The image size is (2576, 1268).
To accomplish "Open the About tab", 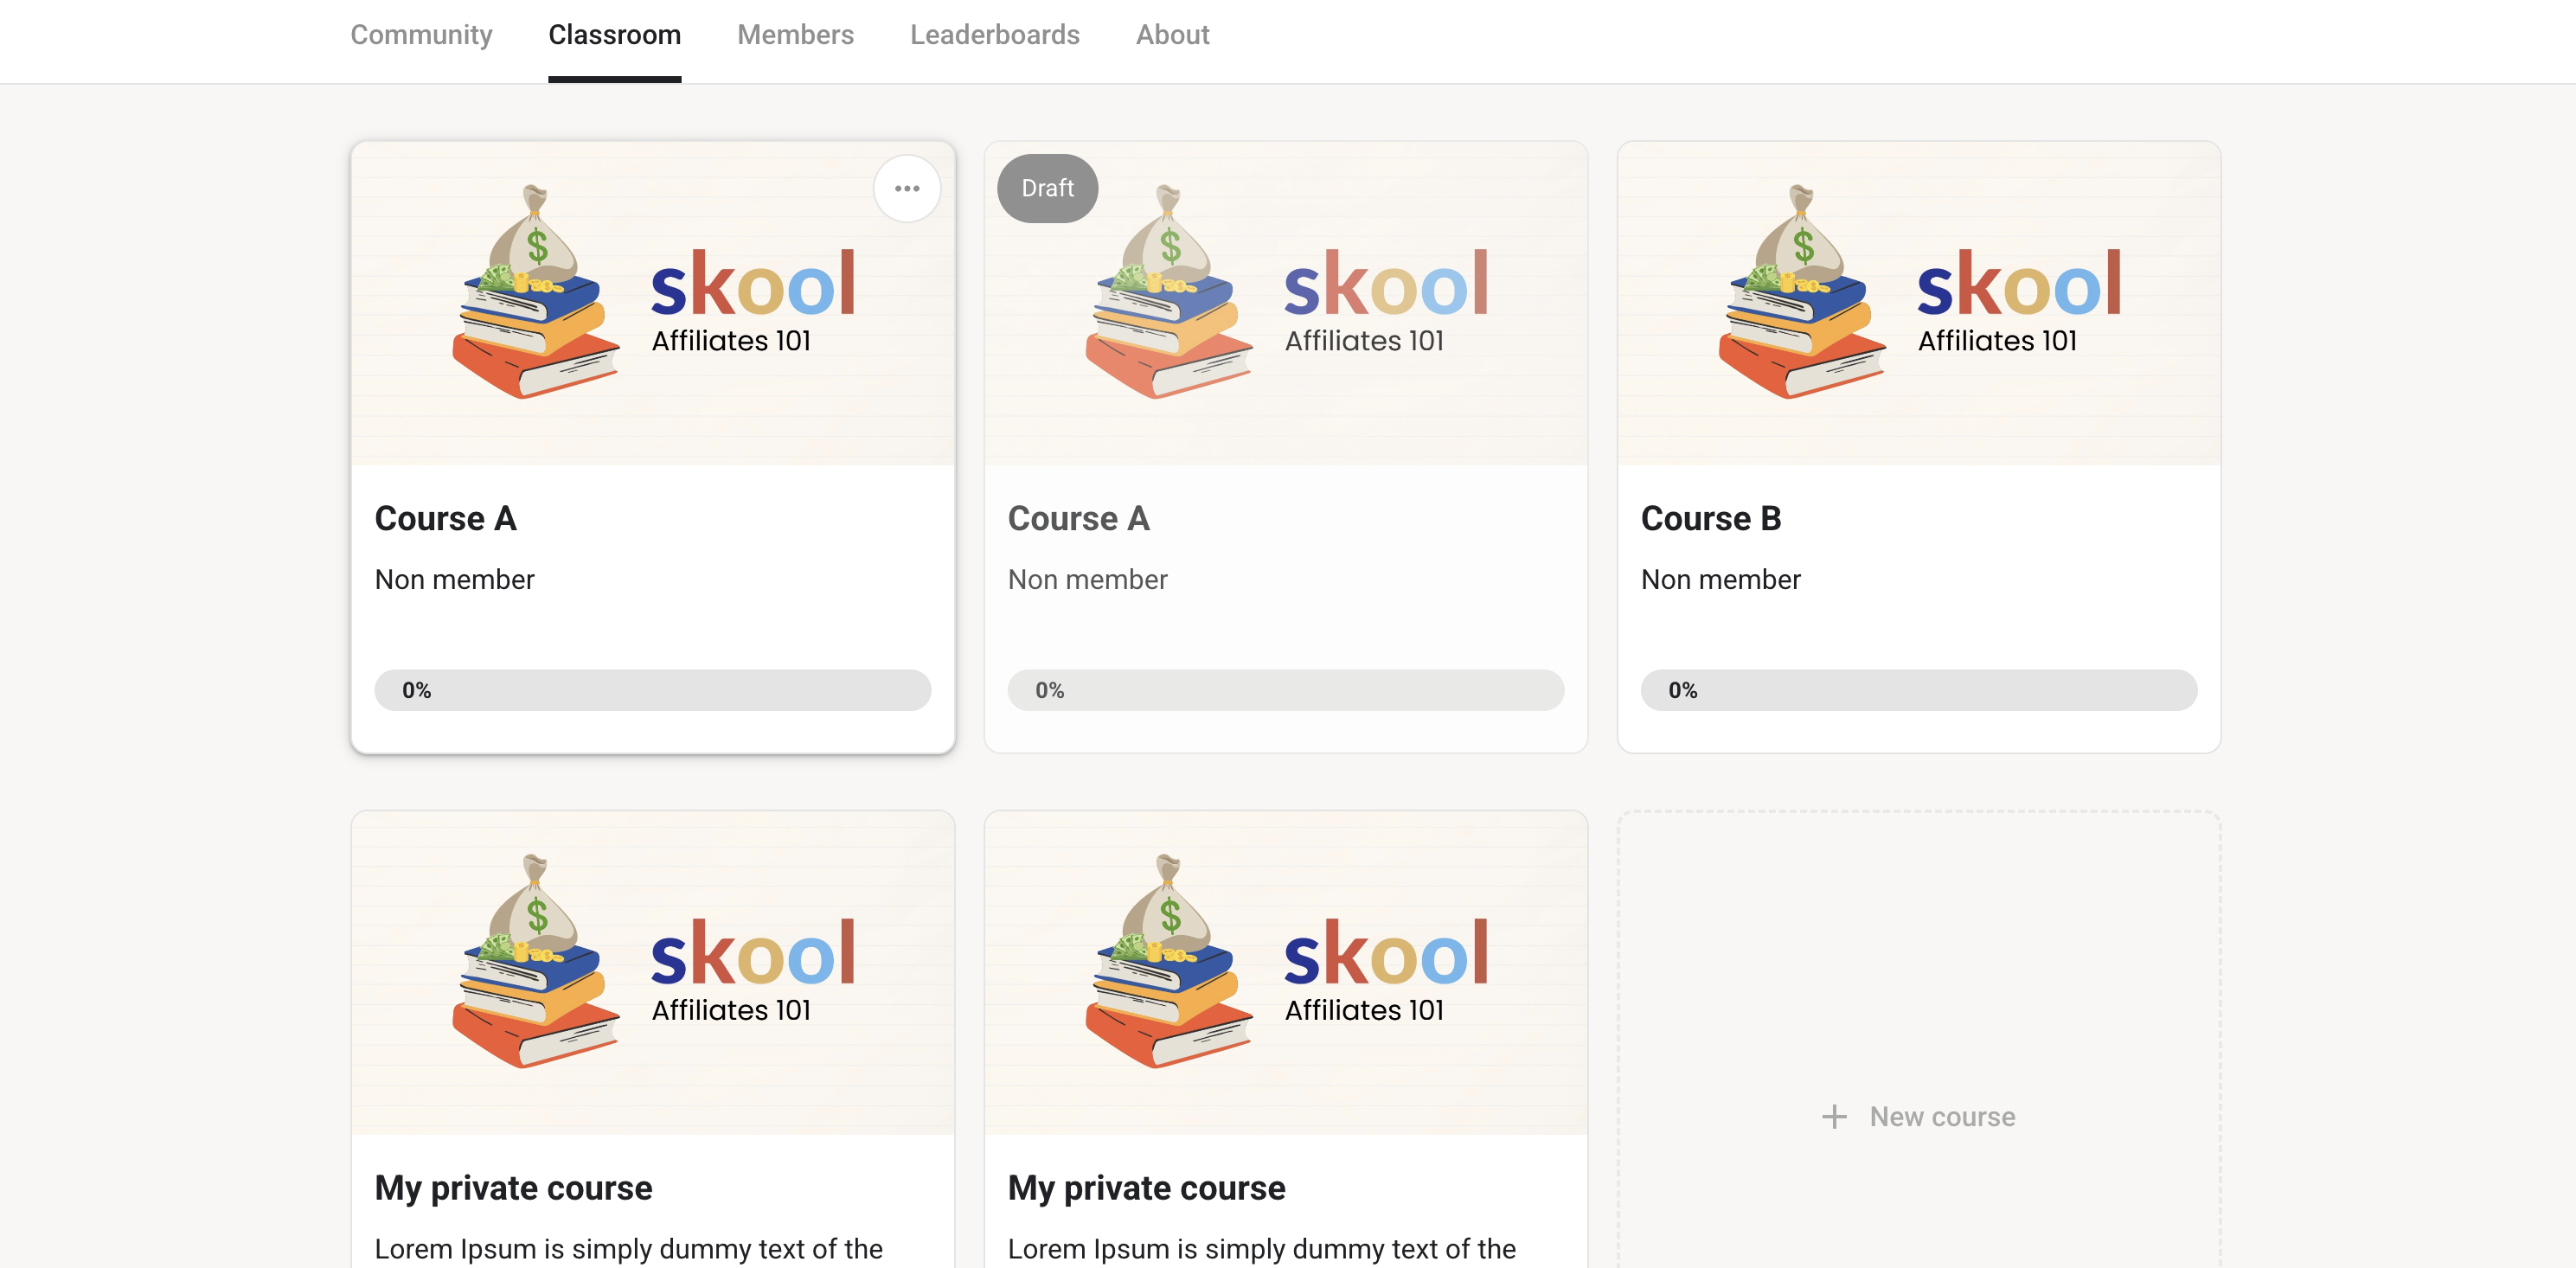I will tap(1172, 35).
